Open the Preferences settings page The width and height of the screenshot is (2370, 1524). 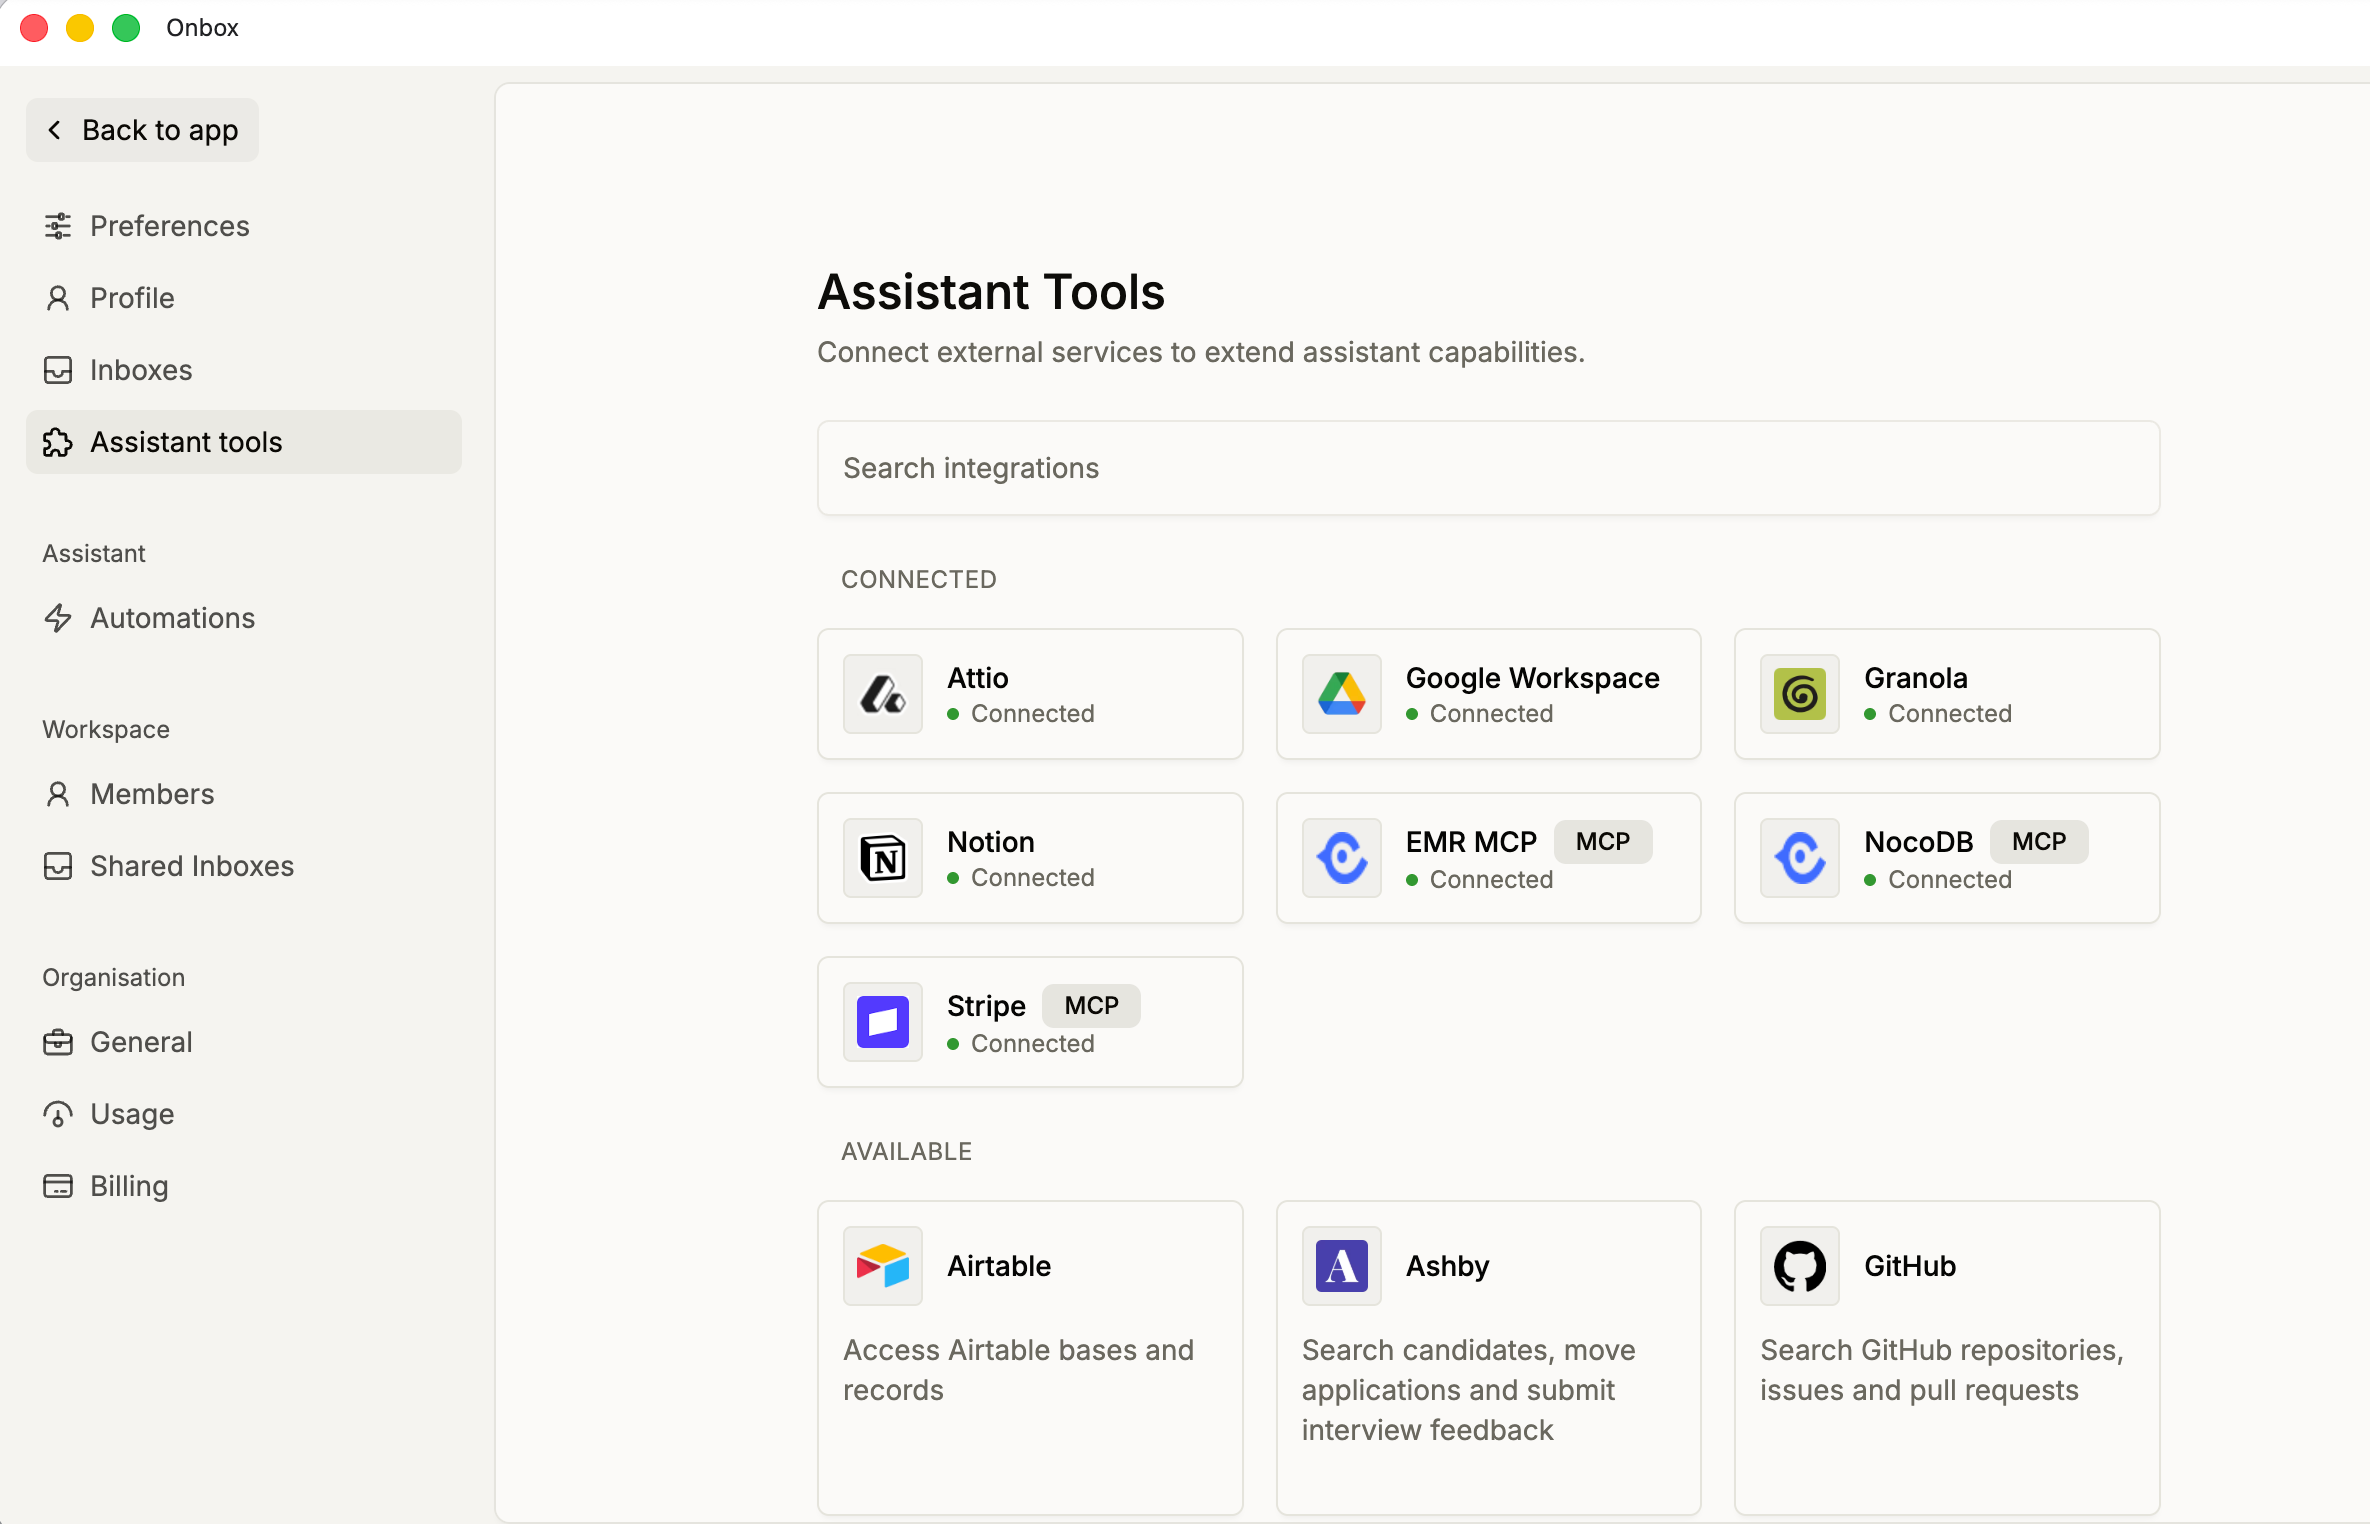(x=244, y=226)
